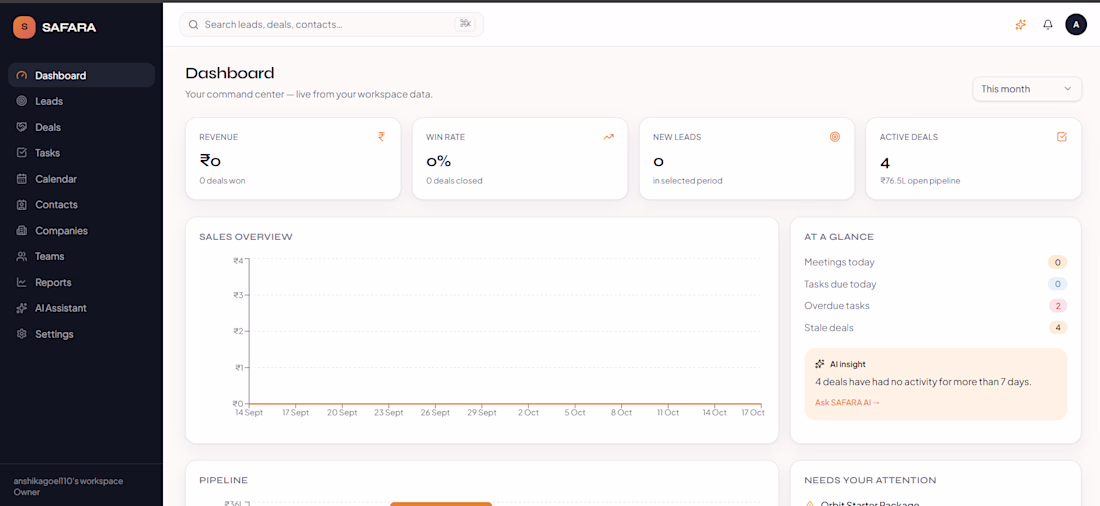This screenshot has width=1100, height=506.
Task: Open the user avatar menu
Action: [x=1076, y=25]
